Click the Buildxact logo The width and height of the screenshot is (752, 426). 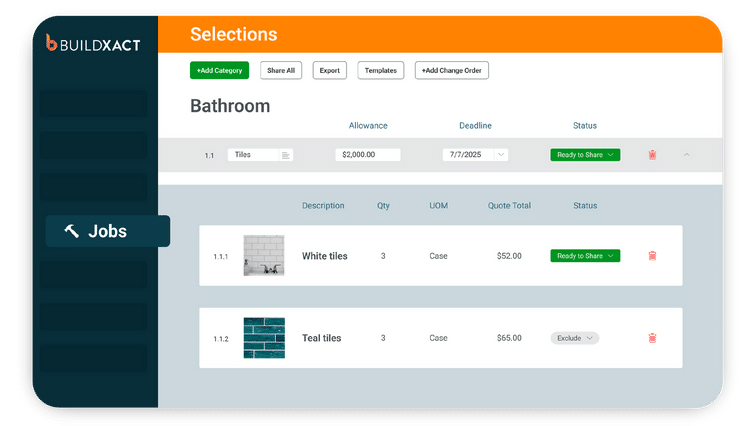(x=93, y=43)
